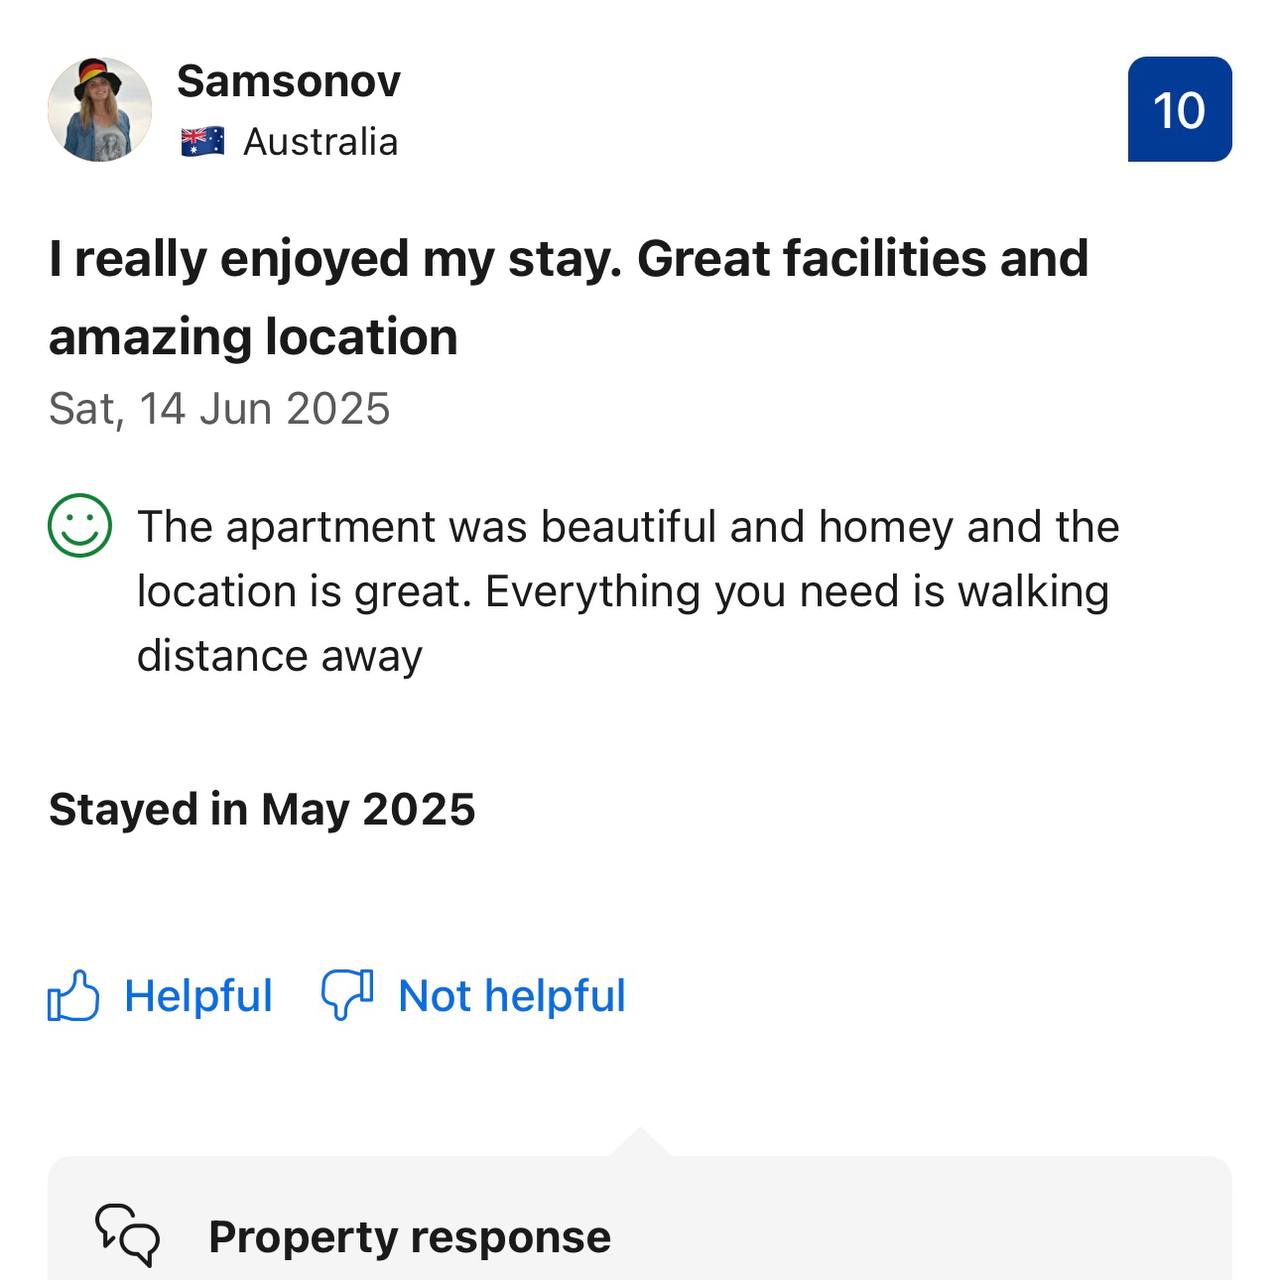The height and width of the screenshot is (1280, 1280).
Task: Click the response panel pointer triangle
Action: tap(640, 1142)
